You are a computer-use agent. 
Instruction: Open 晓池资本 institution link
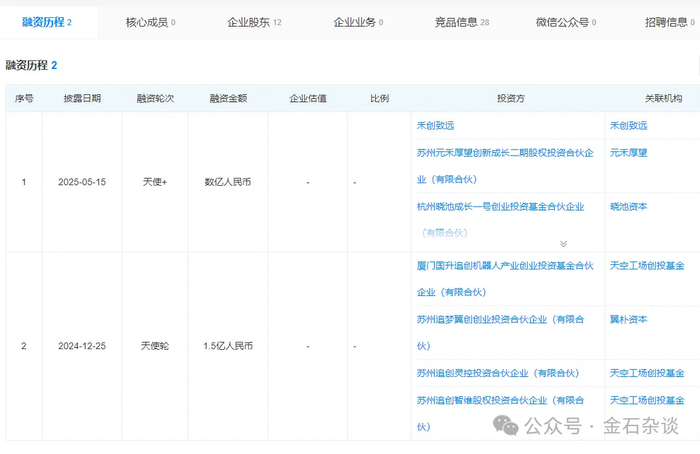(x=629, y=206)
